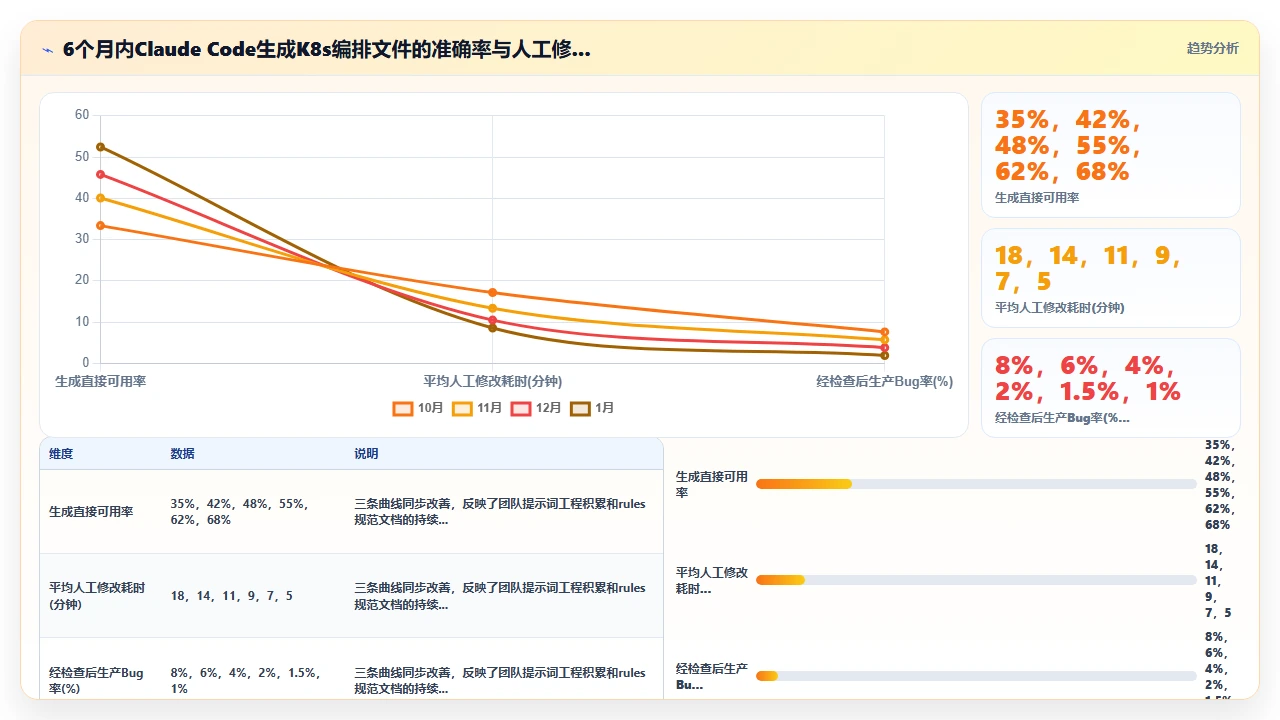Click the y-axis tick label 0

[86, 363]
